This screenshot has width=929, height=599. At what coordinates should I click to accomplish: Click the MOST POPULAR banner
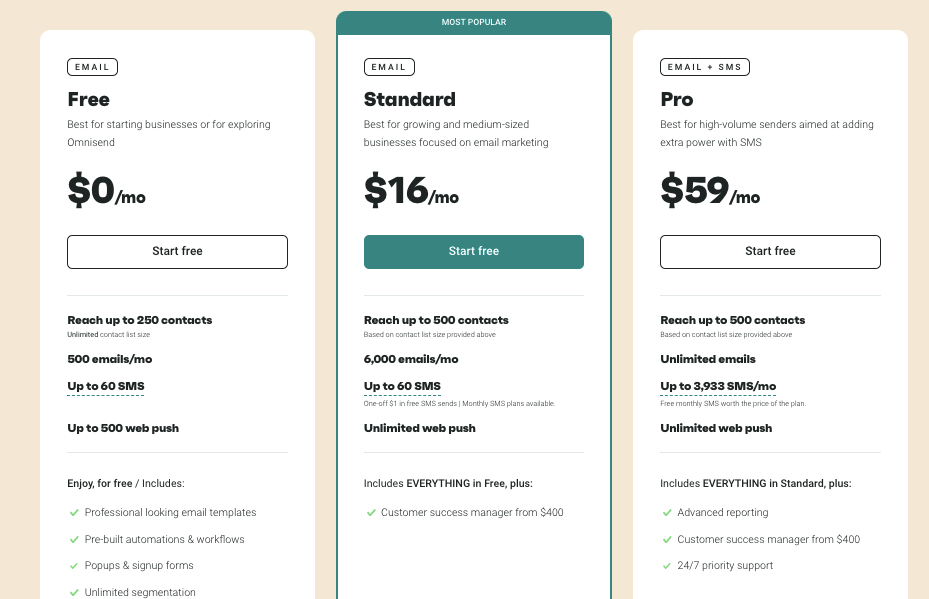pos(474,21)
